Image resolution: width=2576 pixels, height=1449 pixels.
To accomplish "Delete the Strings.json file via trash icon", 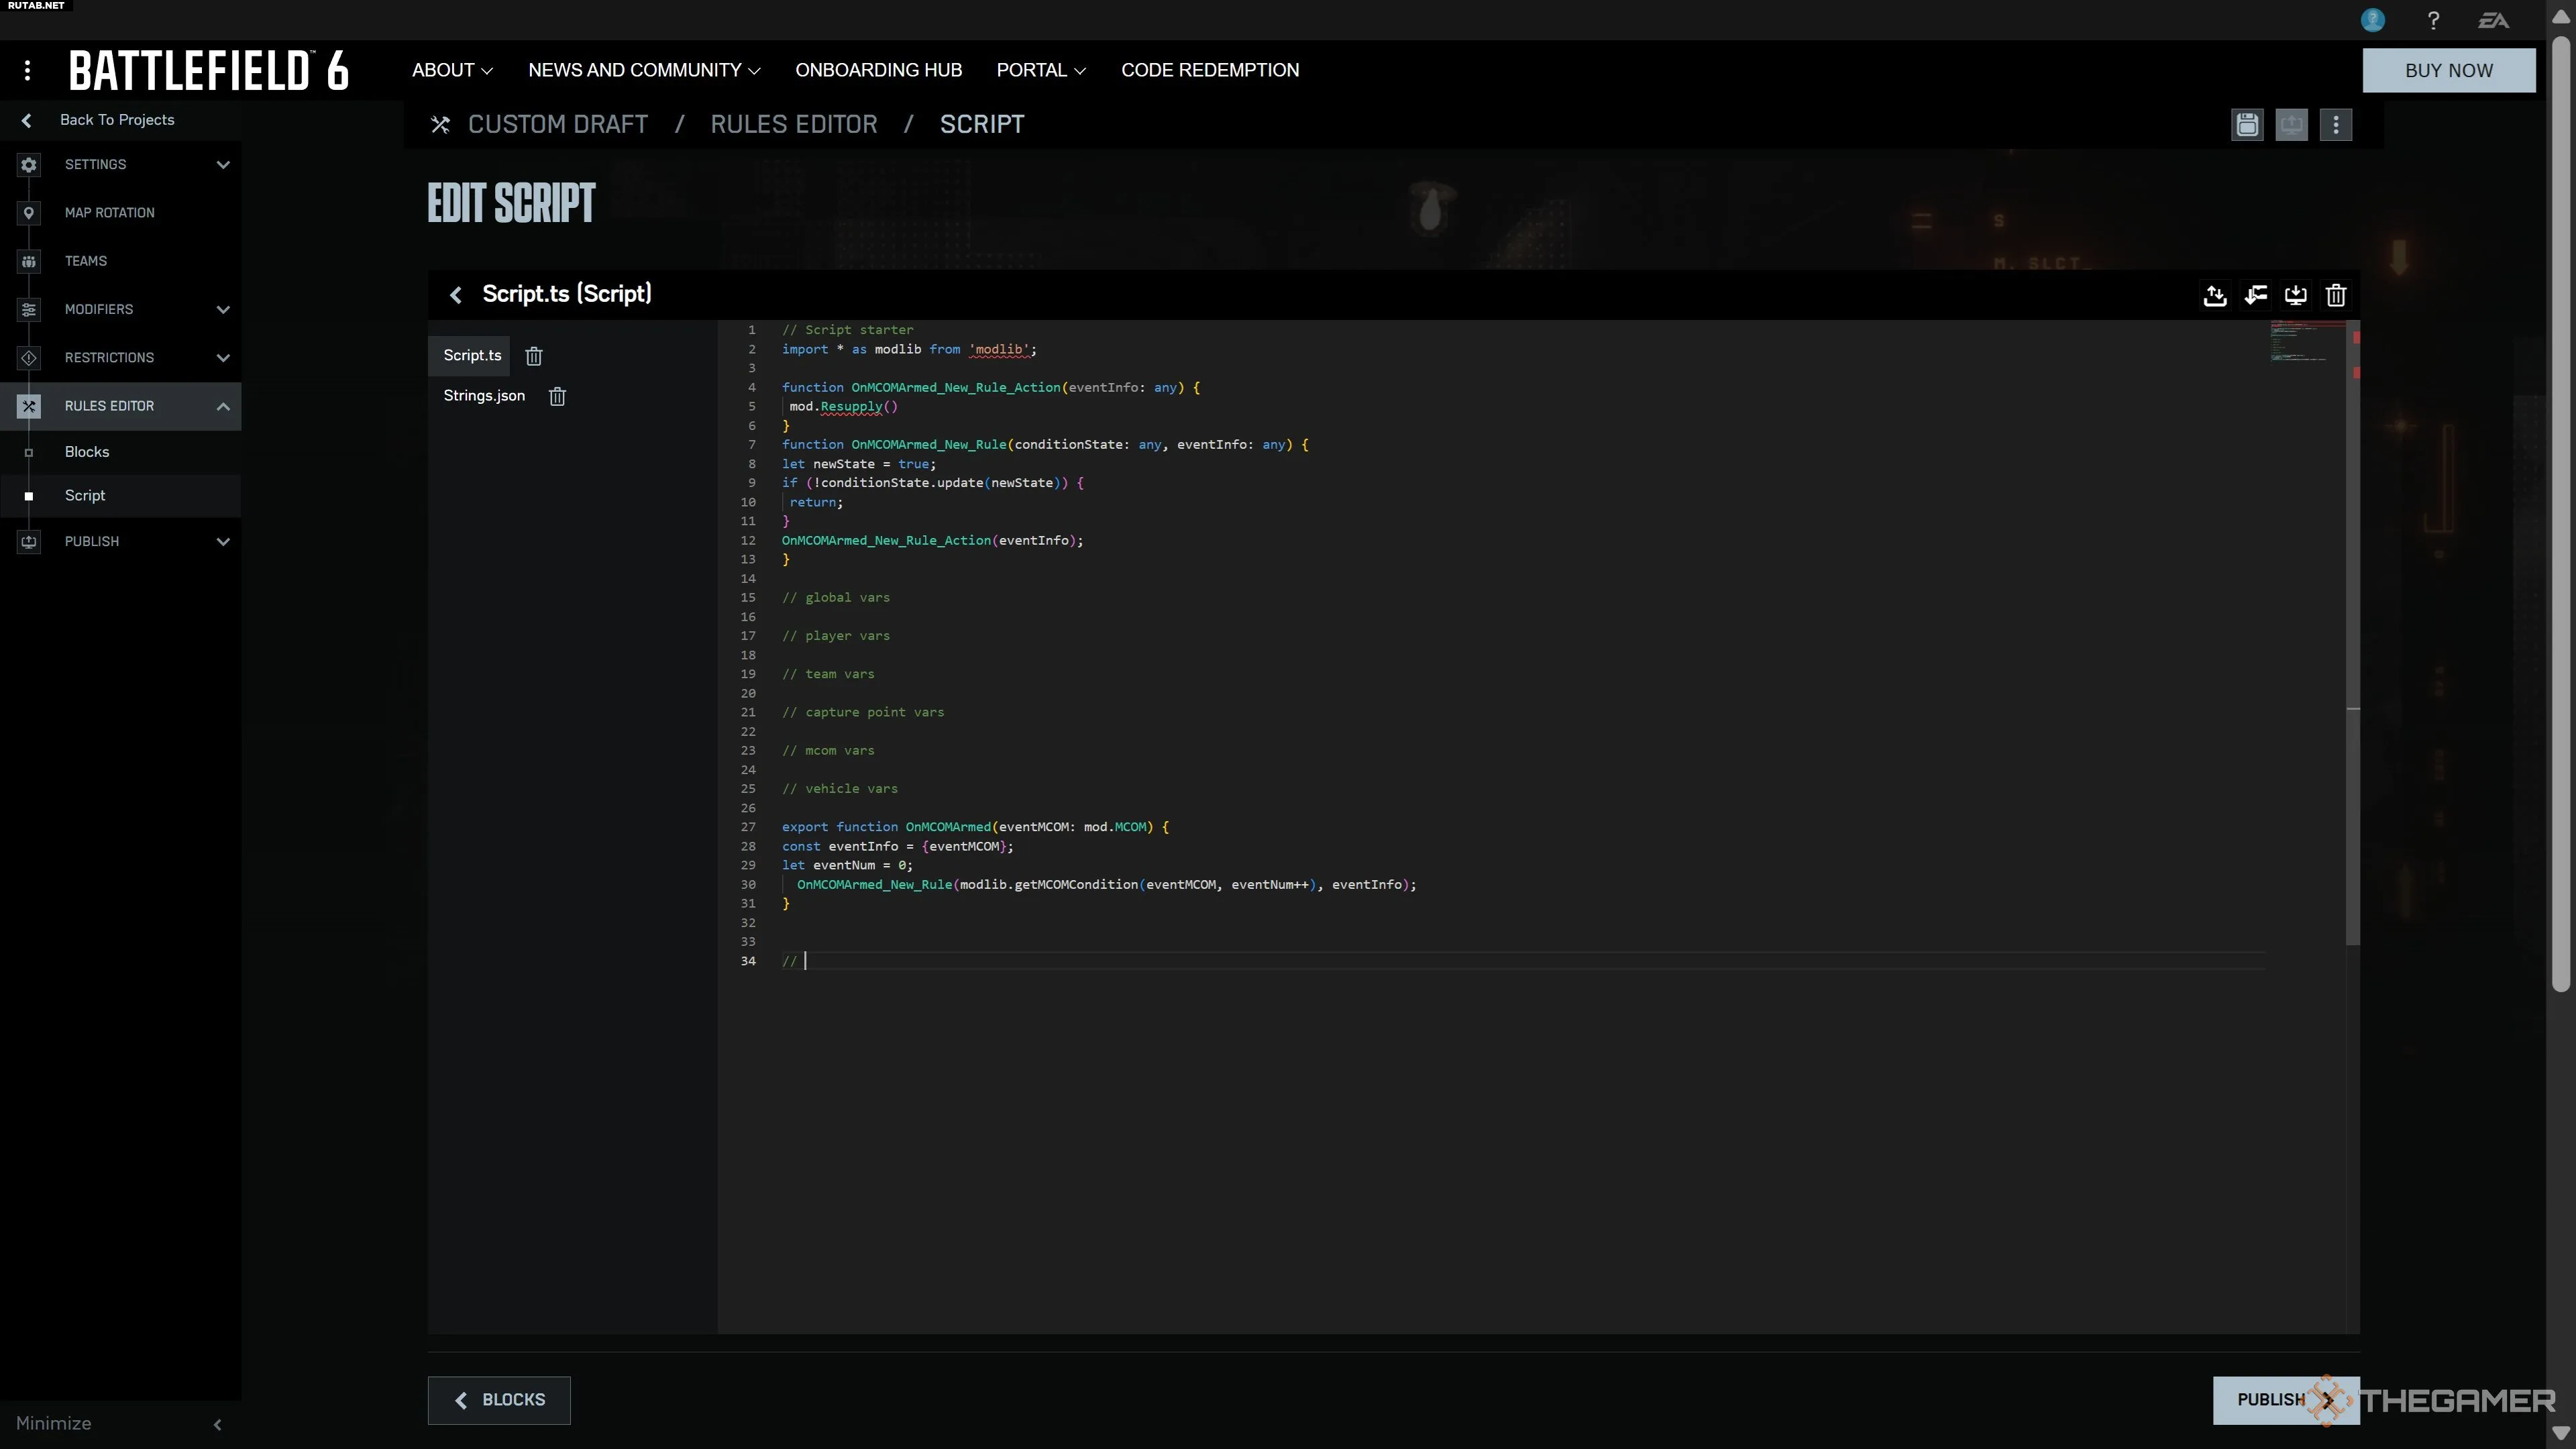I will point(557,397).
